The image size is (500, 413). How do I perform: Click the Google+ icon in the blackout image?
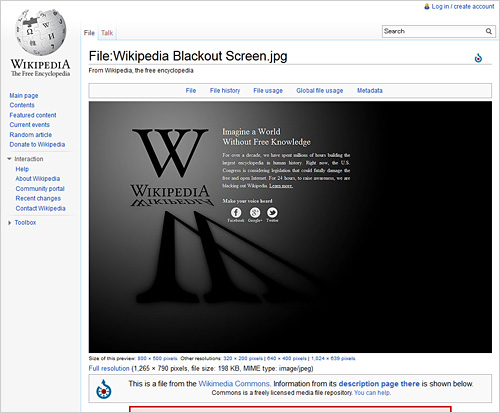click(x=255, y=212)
